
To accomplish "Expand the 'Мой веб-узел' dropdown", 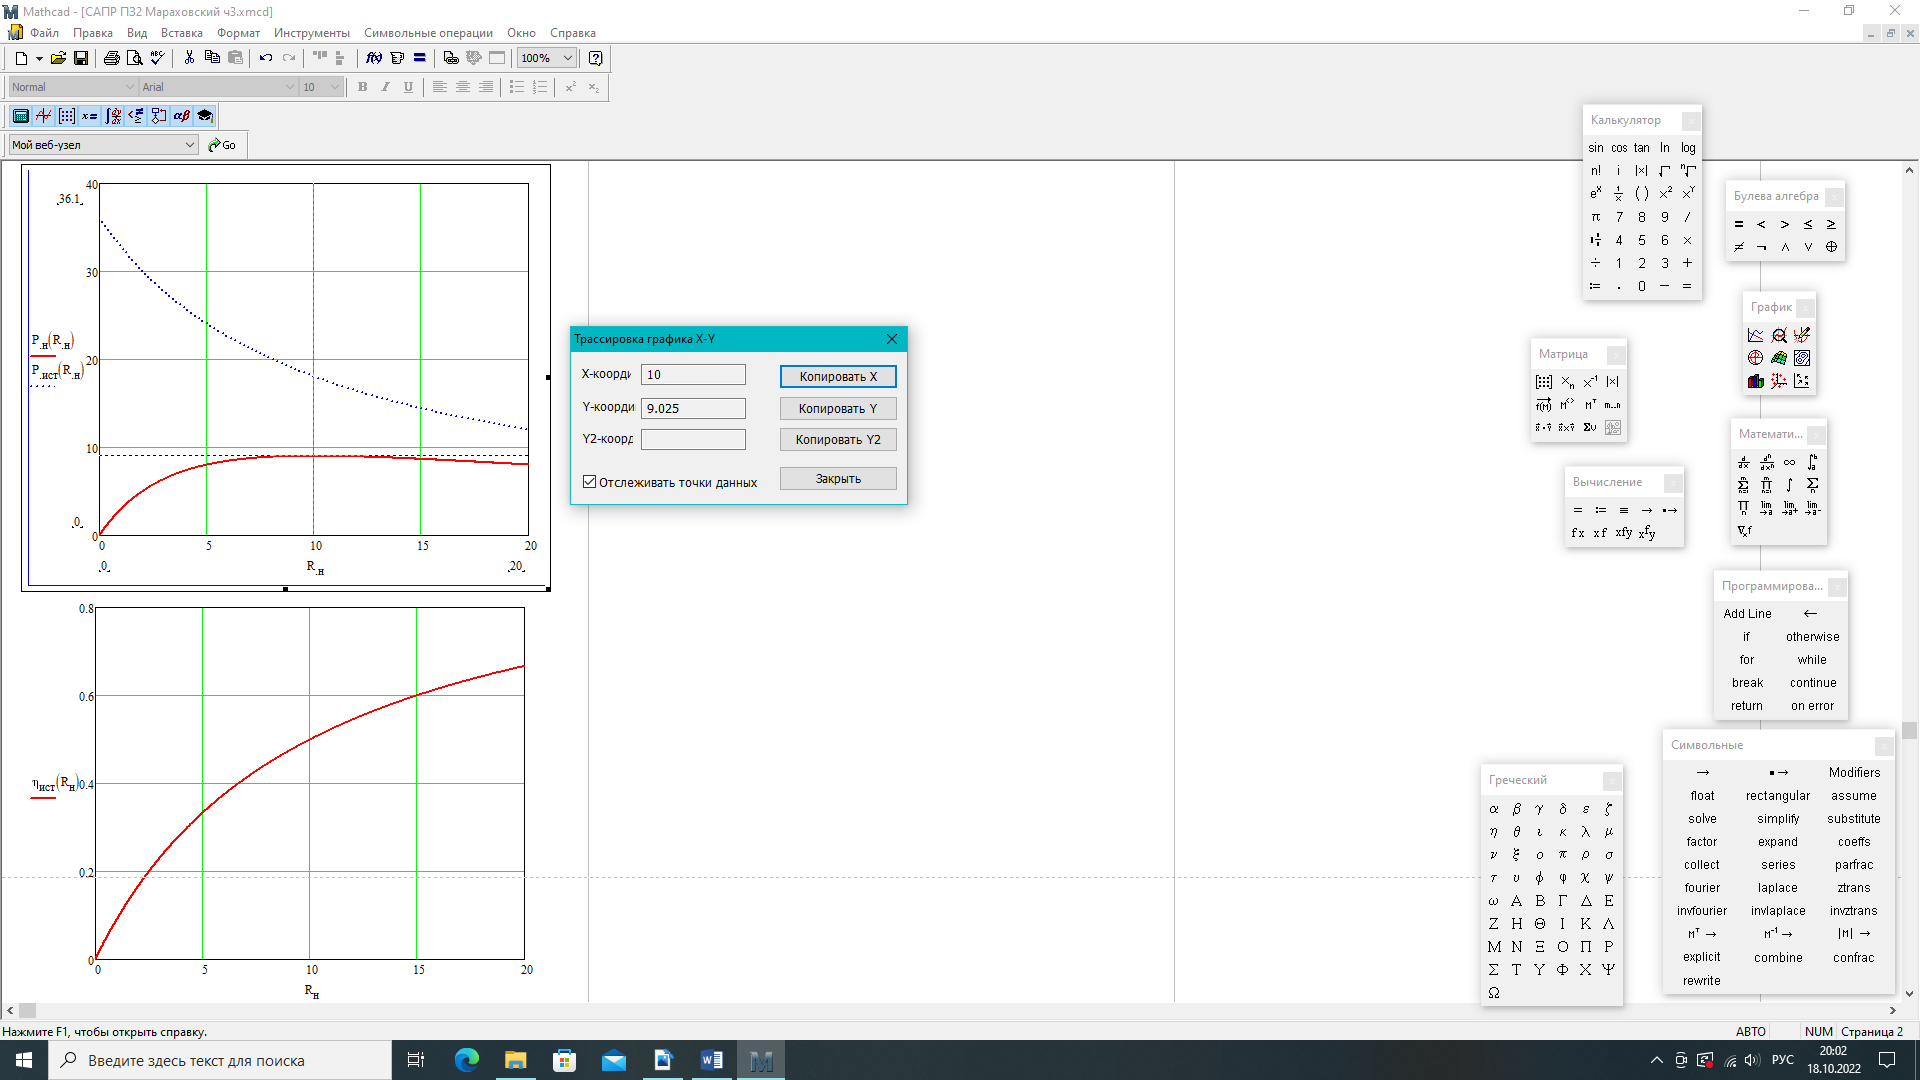I will (190, 145).
